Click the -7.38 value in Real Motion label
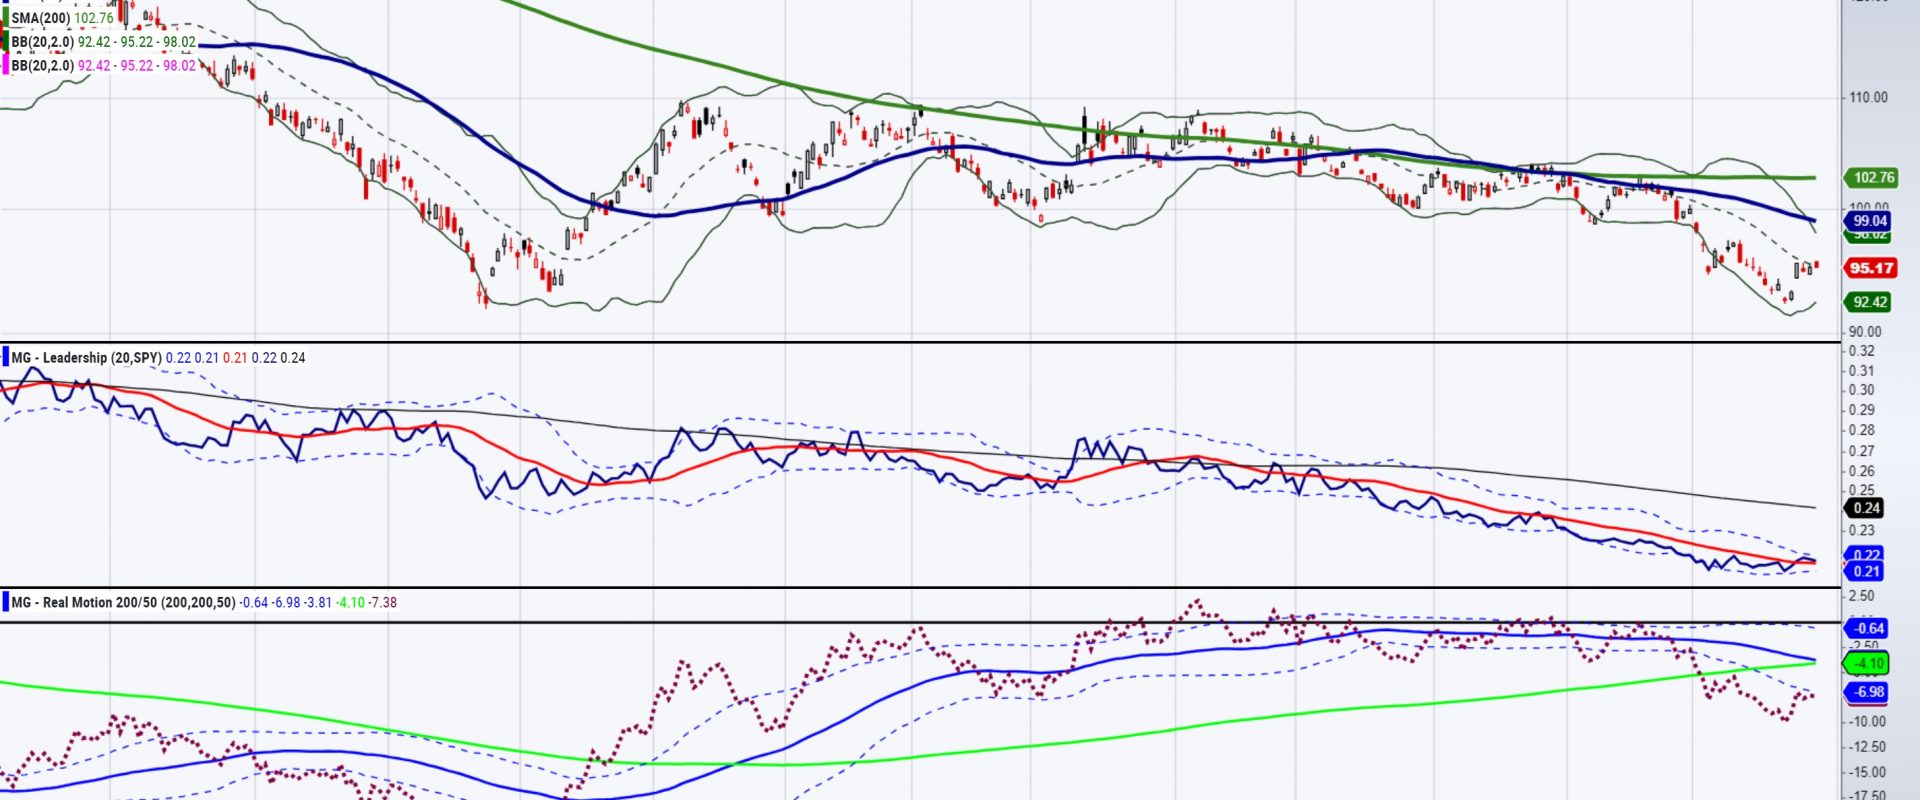1920x800 pixels. (x=382, y=602)
